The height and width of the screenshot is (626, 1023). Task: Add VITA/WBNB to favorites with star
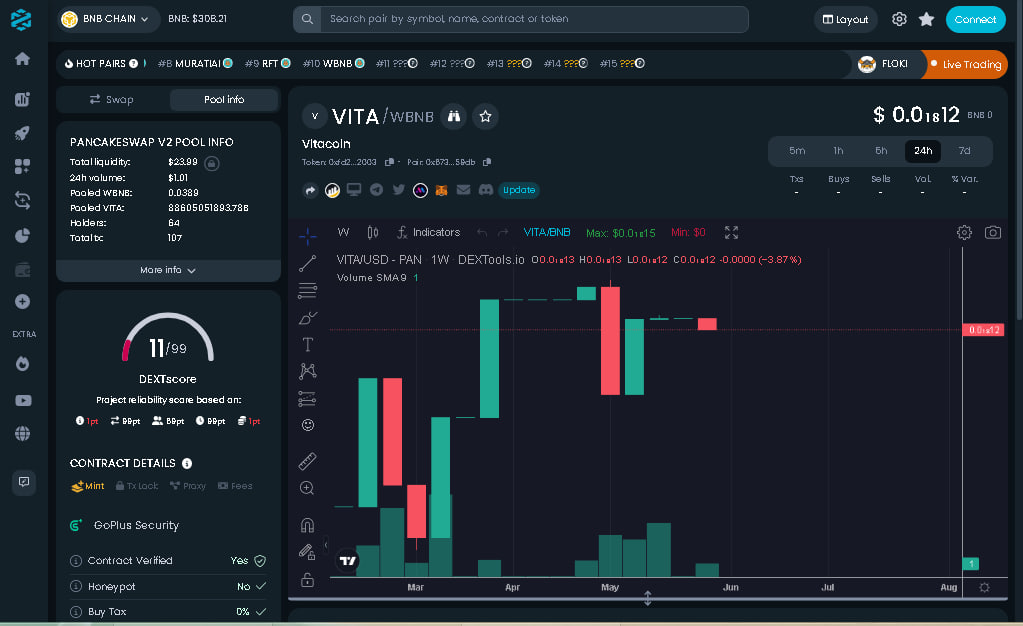pyautogui.click(x=485, y=116)
